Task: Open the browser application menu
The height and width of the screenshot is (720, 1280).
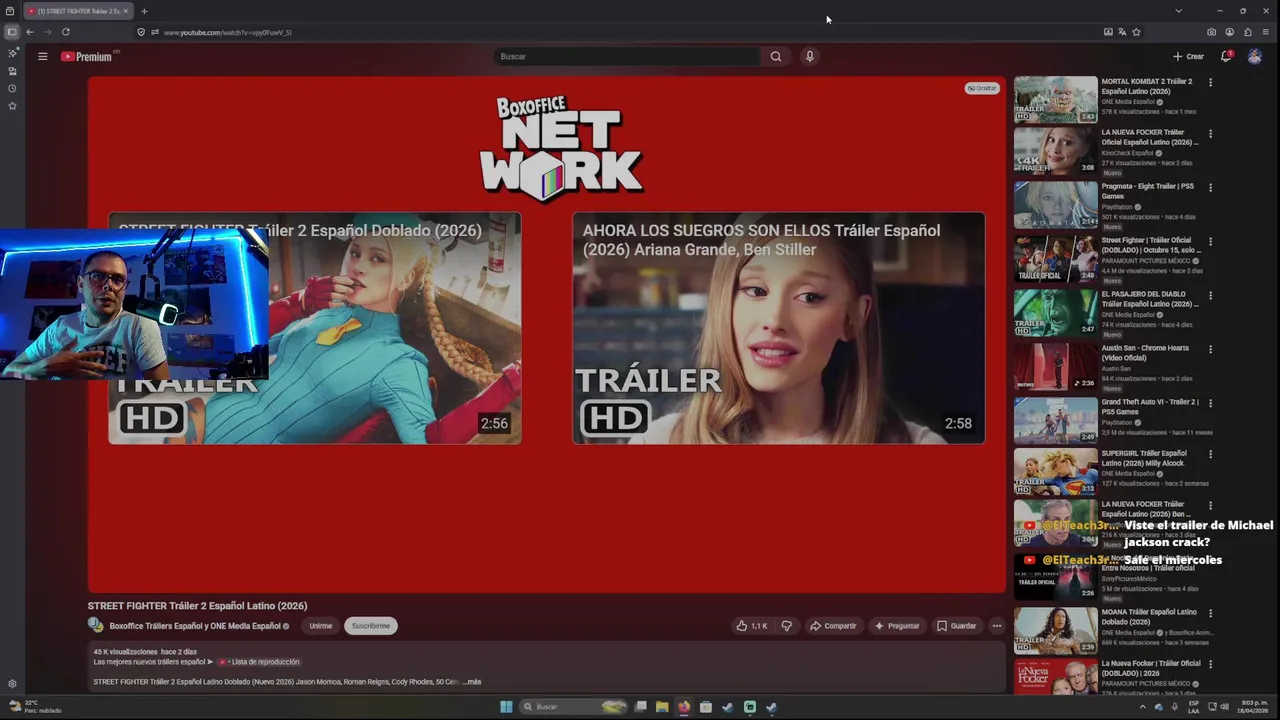Action: click(x=1265, y=32)
